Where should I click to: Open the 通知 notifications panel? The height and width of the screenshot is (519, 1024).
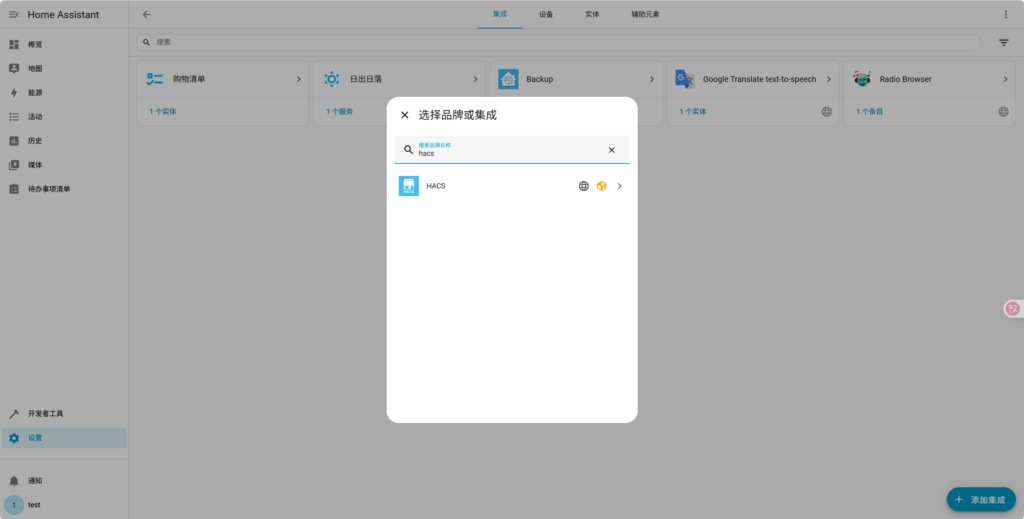click(35, 481)
